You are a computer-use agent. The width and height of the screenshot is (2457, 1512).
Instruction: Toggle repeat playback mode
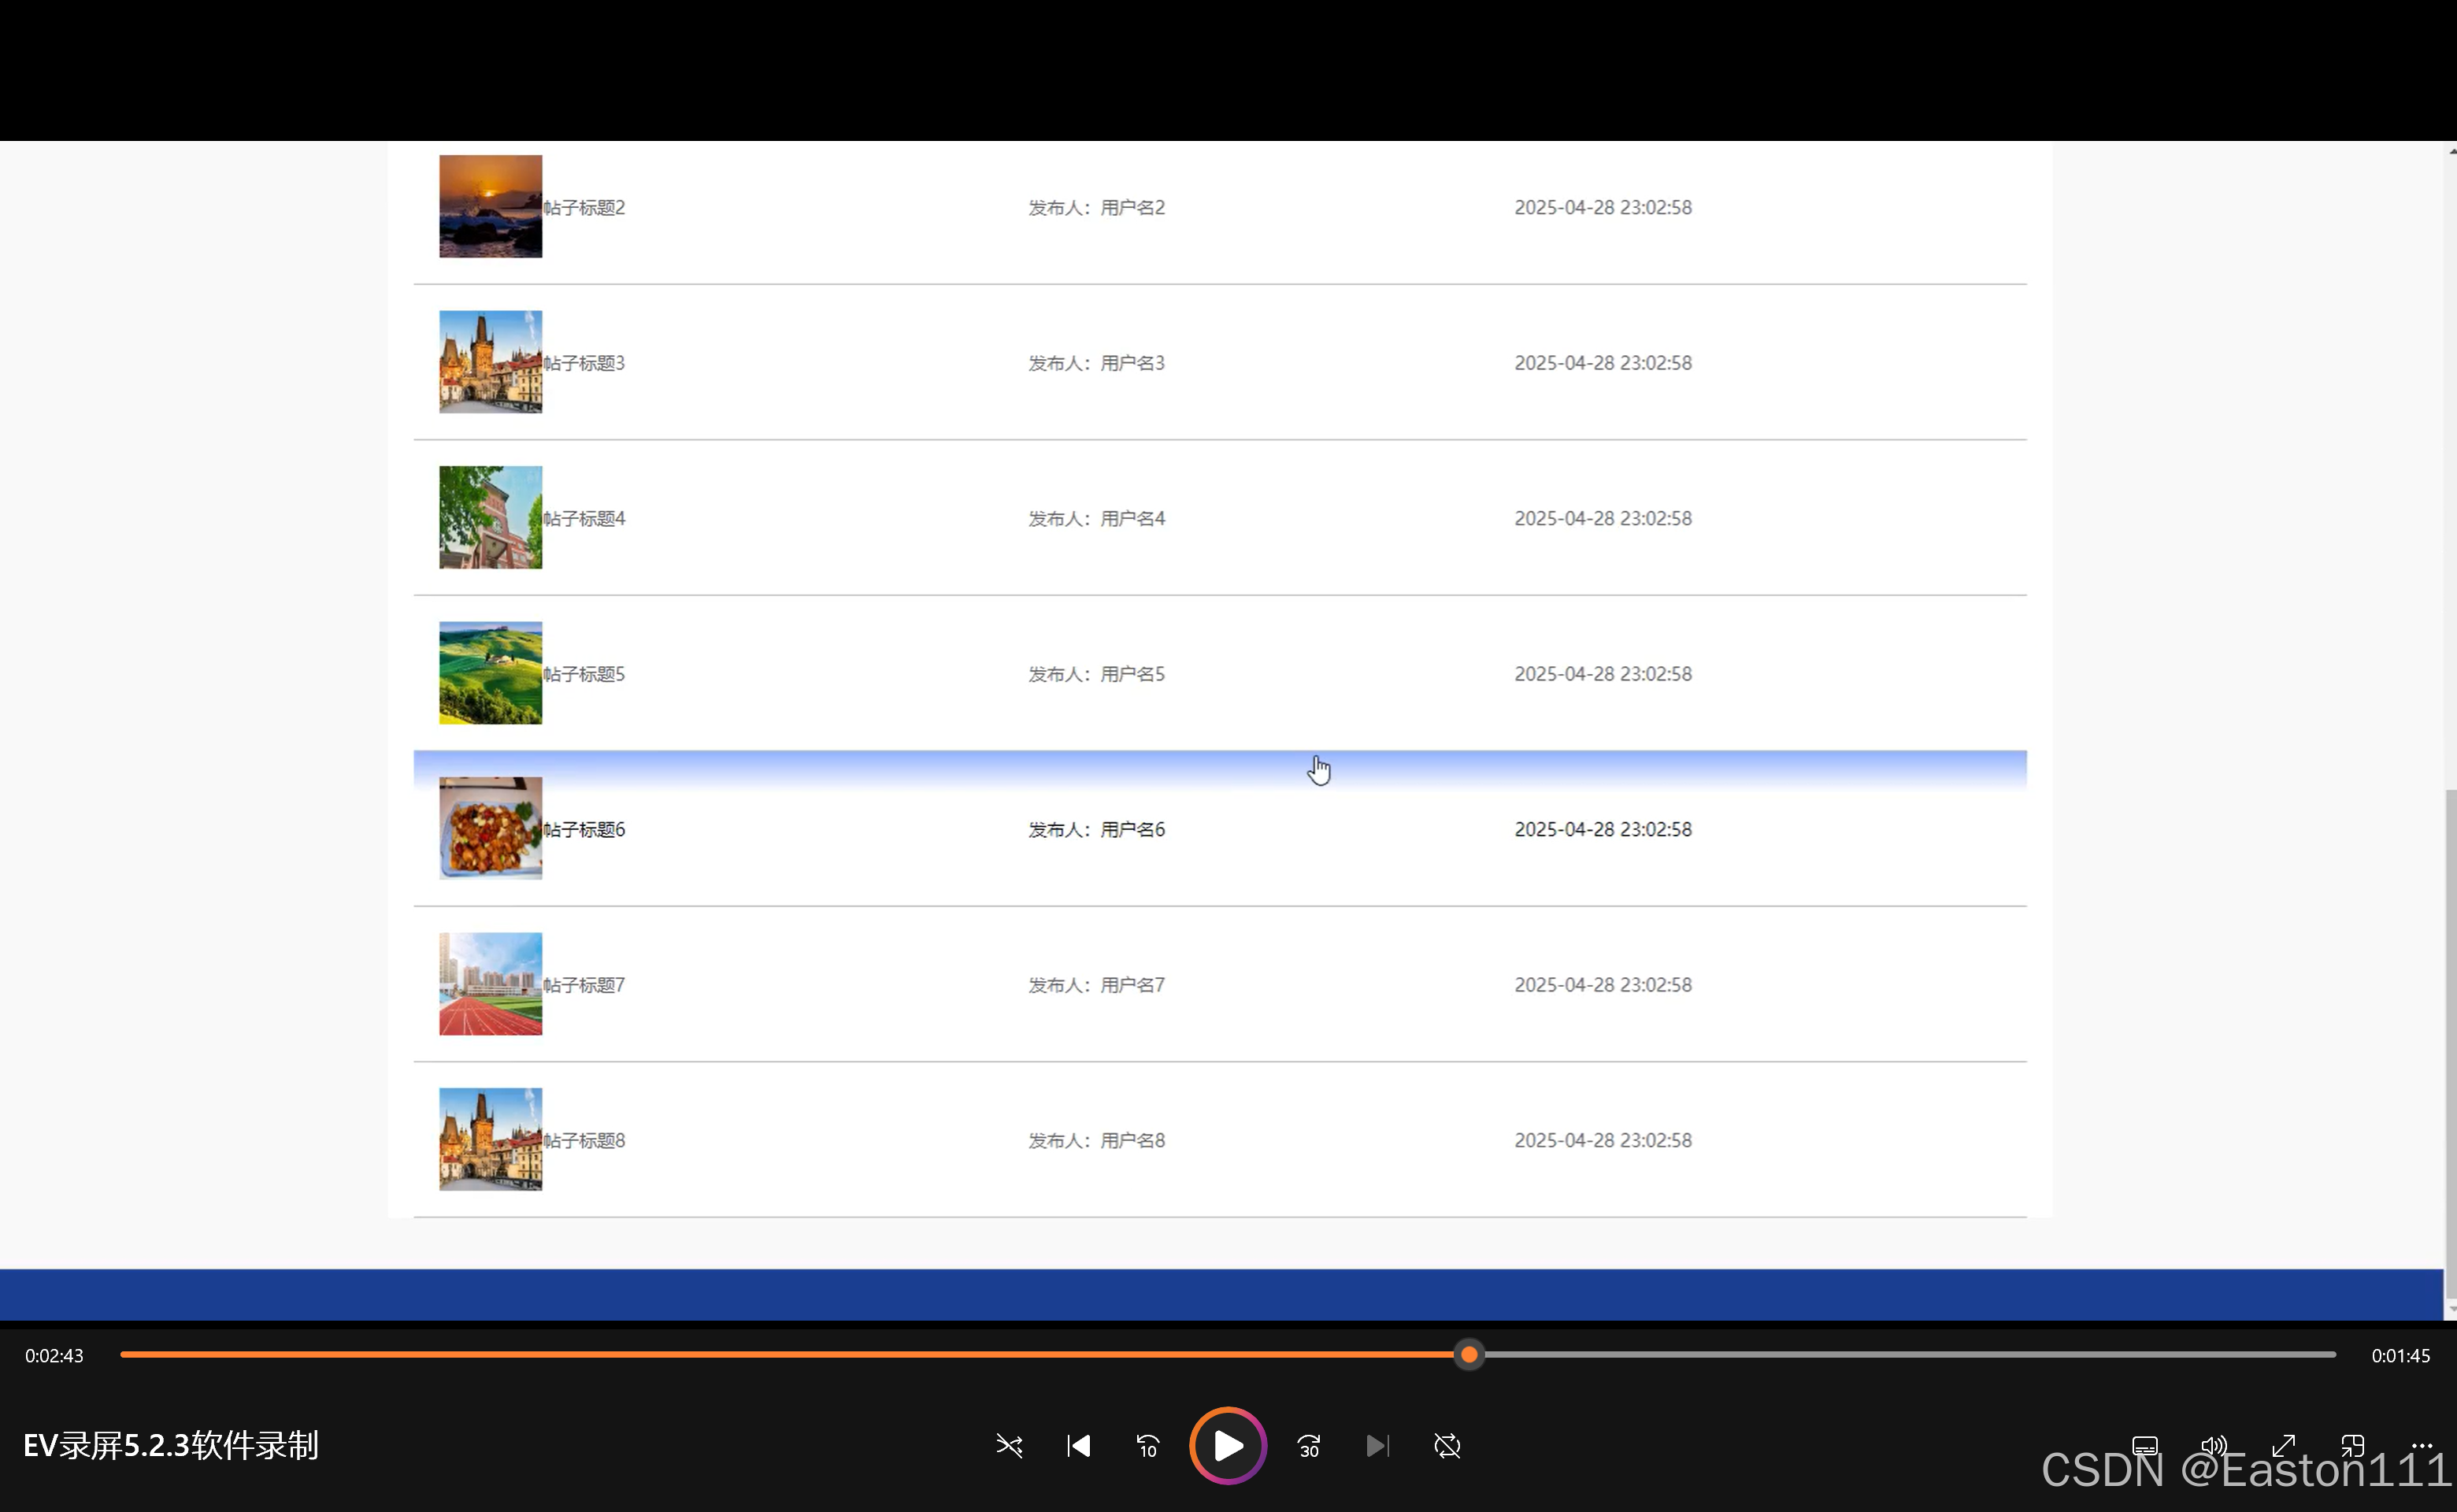click(x=1447, y=1446)
